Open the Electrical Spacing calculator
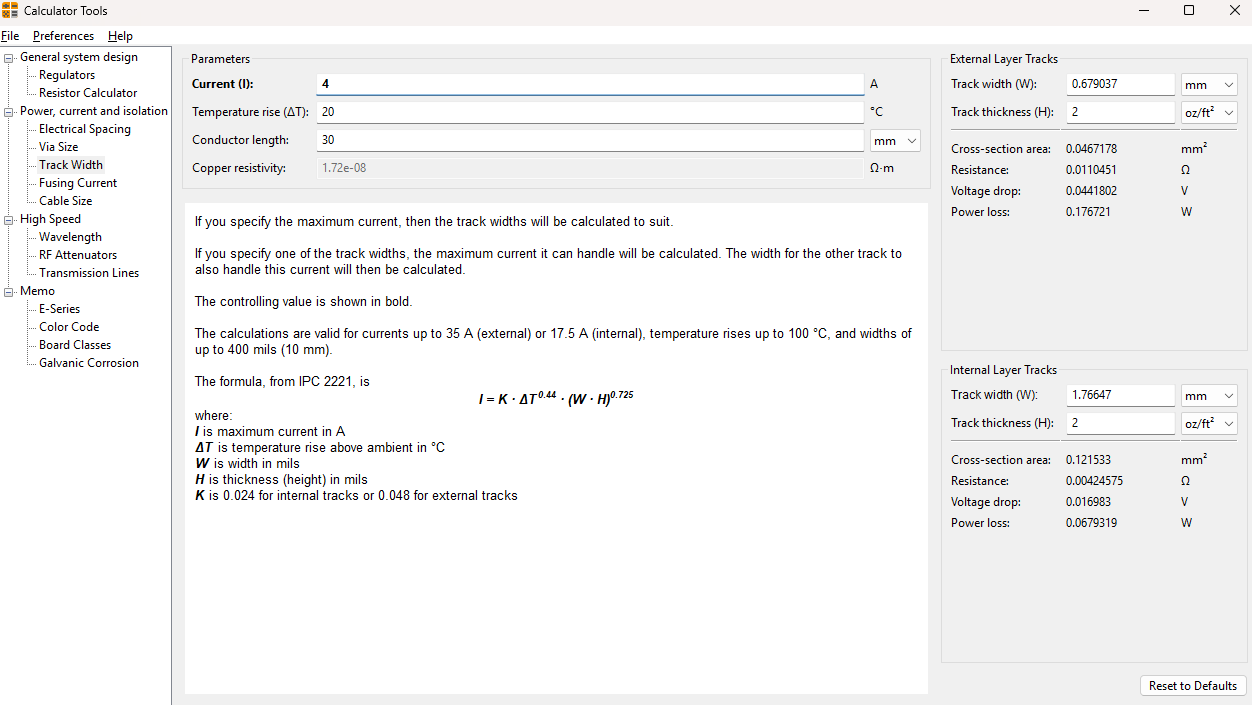The image size is (1252, 705). 85,129
